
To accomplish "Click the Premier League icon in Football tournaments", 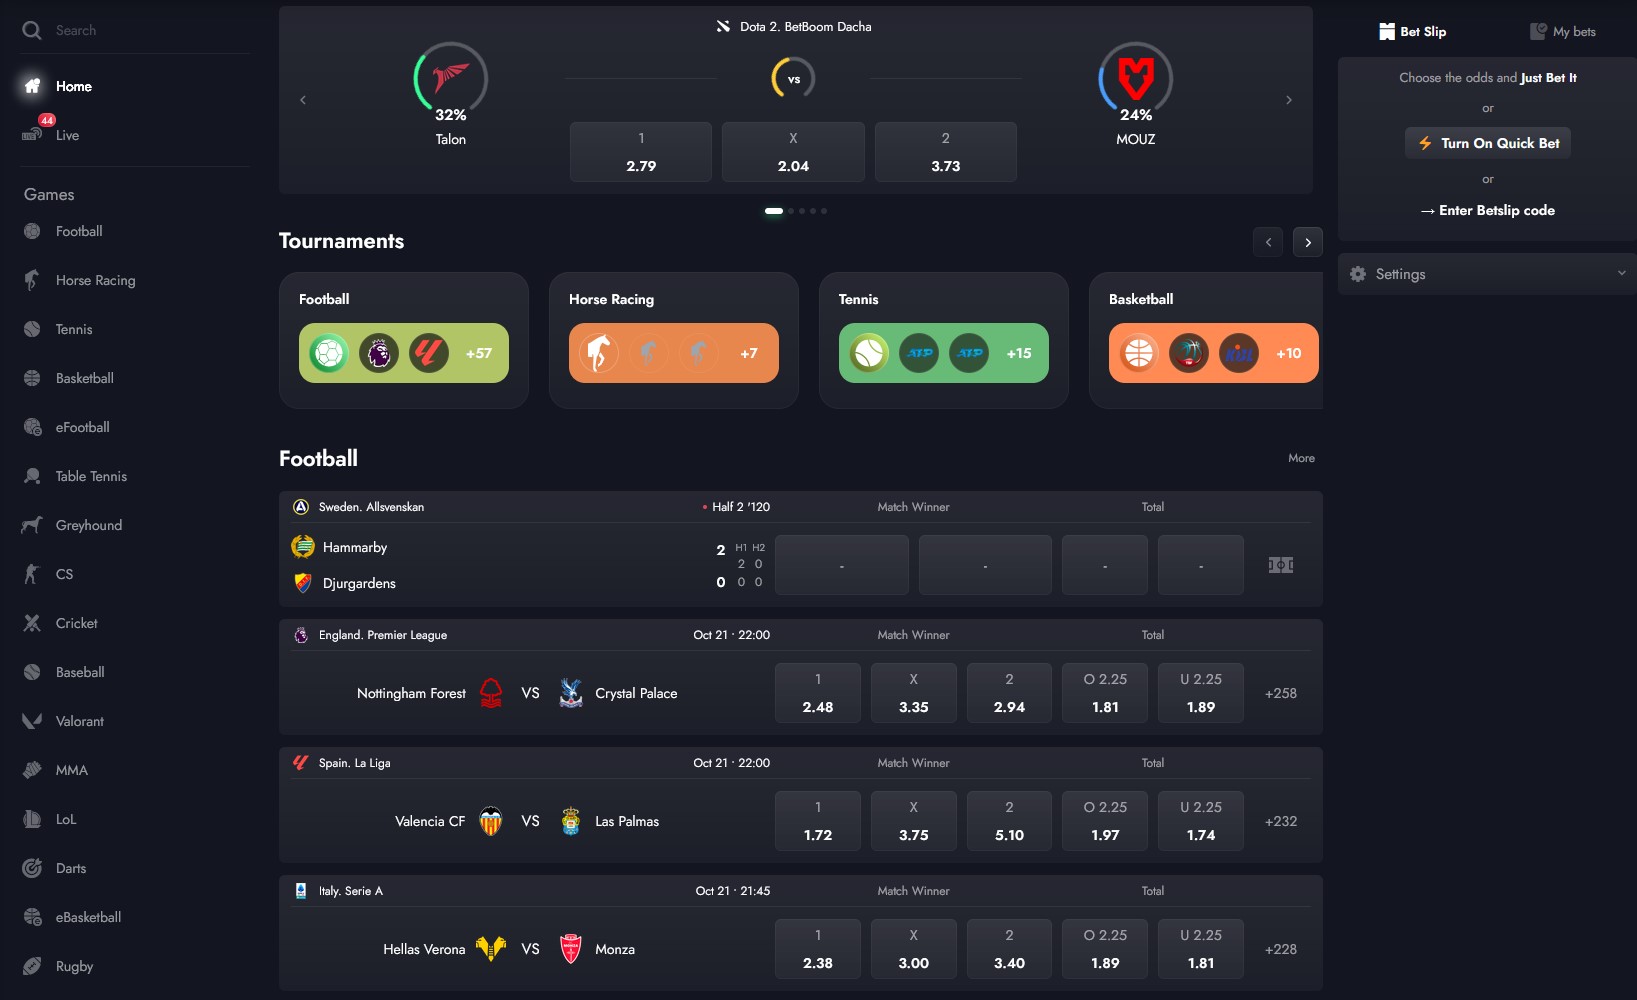I will 379,353.
